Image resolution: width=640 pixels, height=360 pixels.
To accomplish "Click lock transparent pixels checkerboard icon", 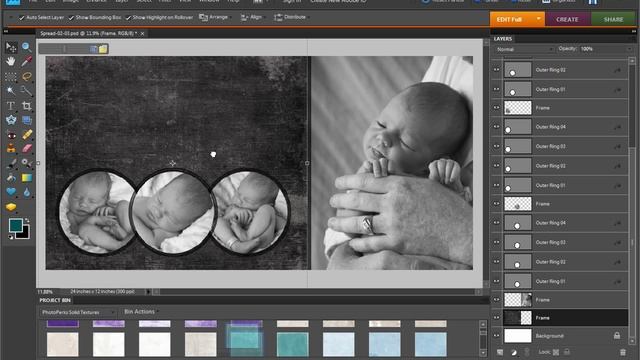I will 556,352.
